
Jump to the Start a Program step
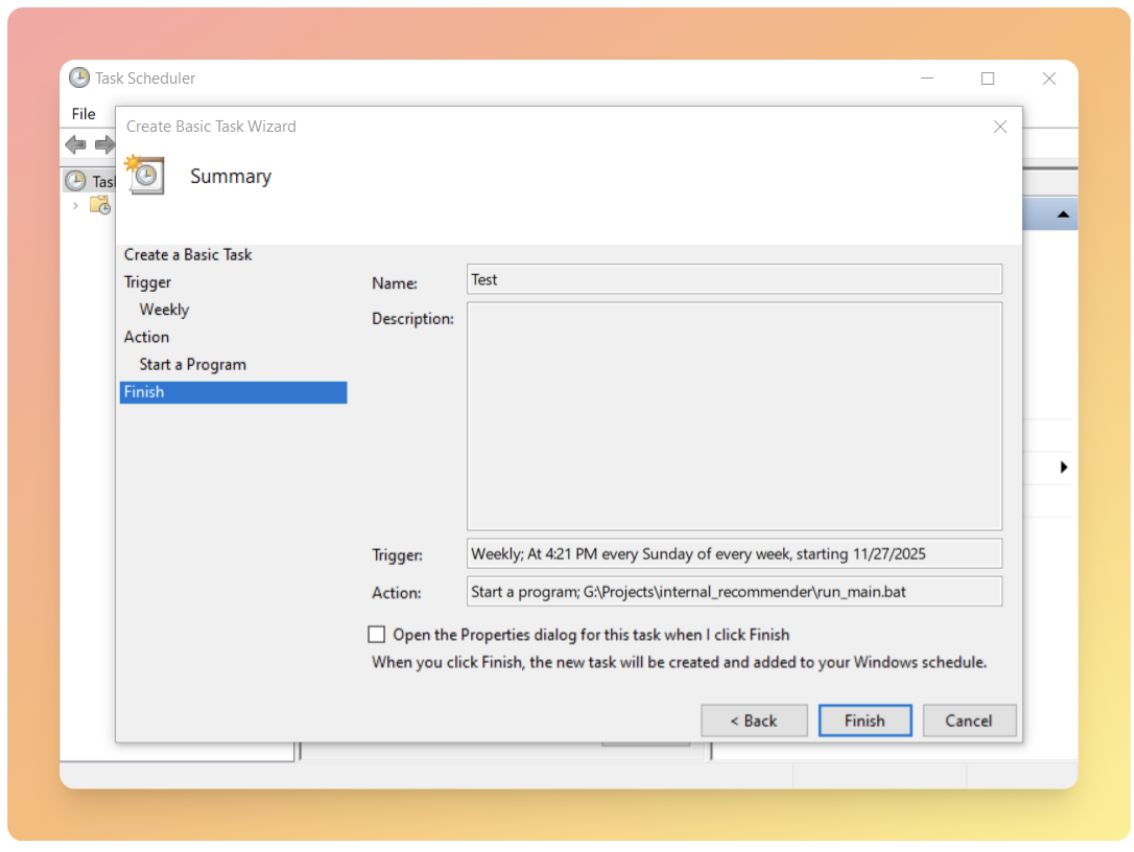[192, 365]
